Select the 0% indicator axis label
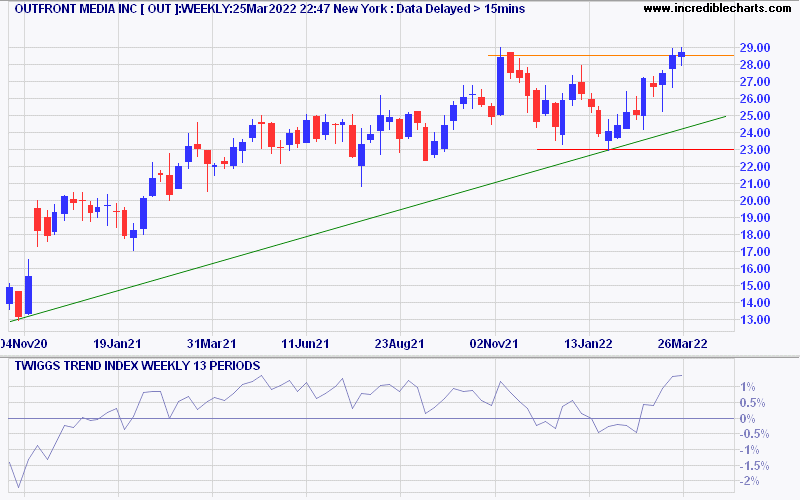This screenshot has height=500, width=800. click(747, 419)
